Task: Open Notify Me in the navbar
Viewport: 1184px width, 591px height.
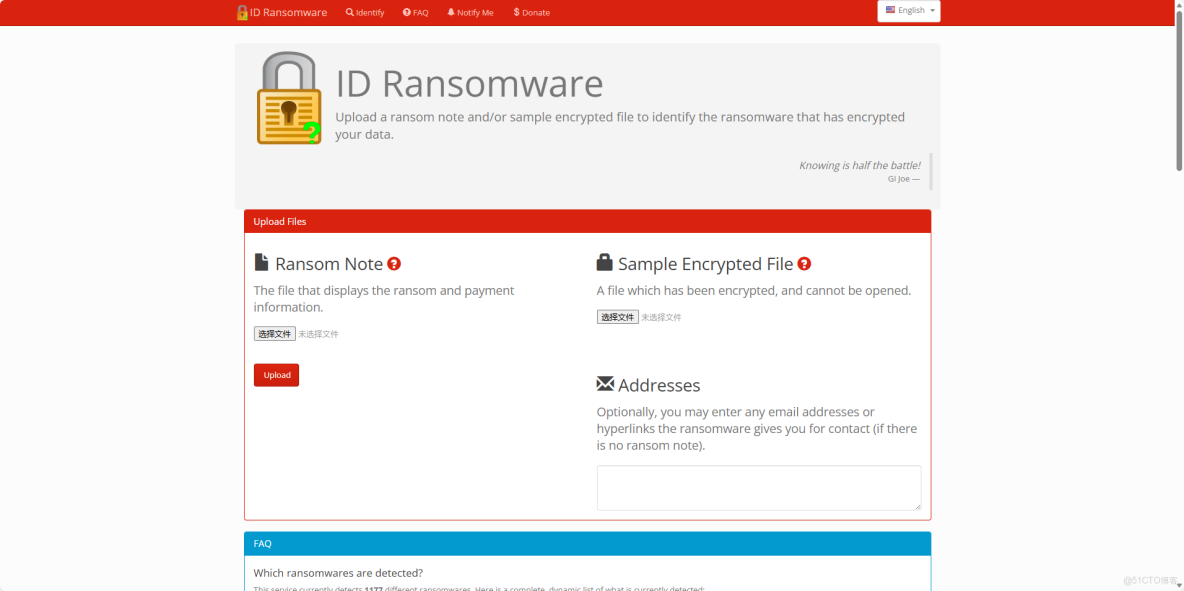Action: click(470, 12)
